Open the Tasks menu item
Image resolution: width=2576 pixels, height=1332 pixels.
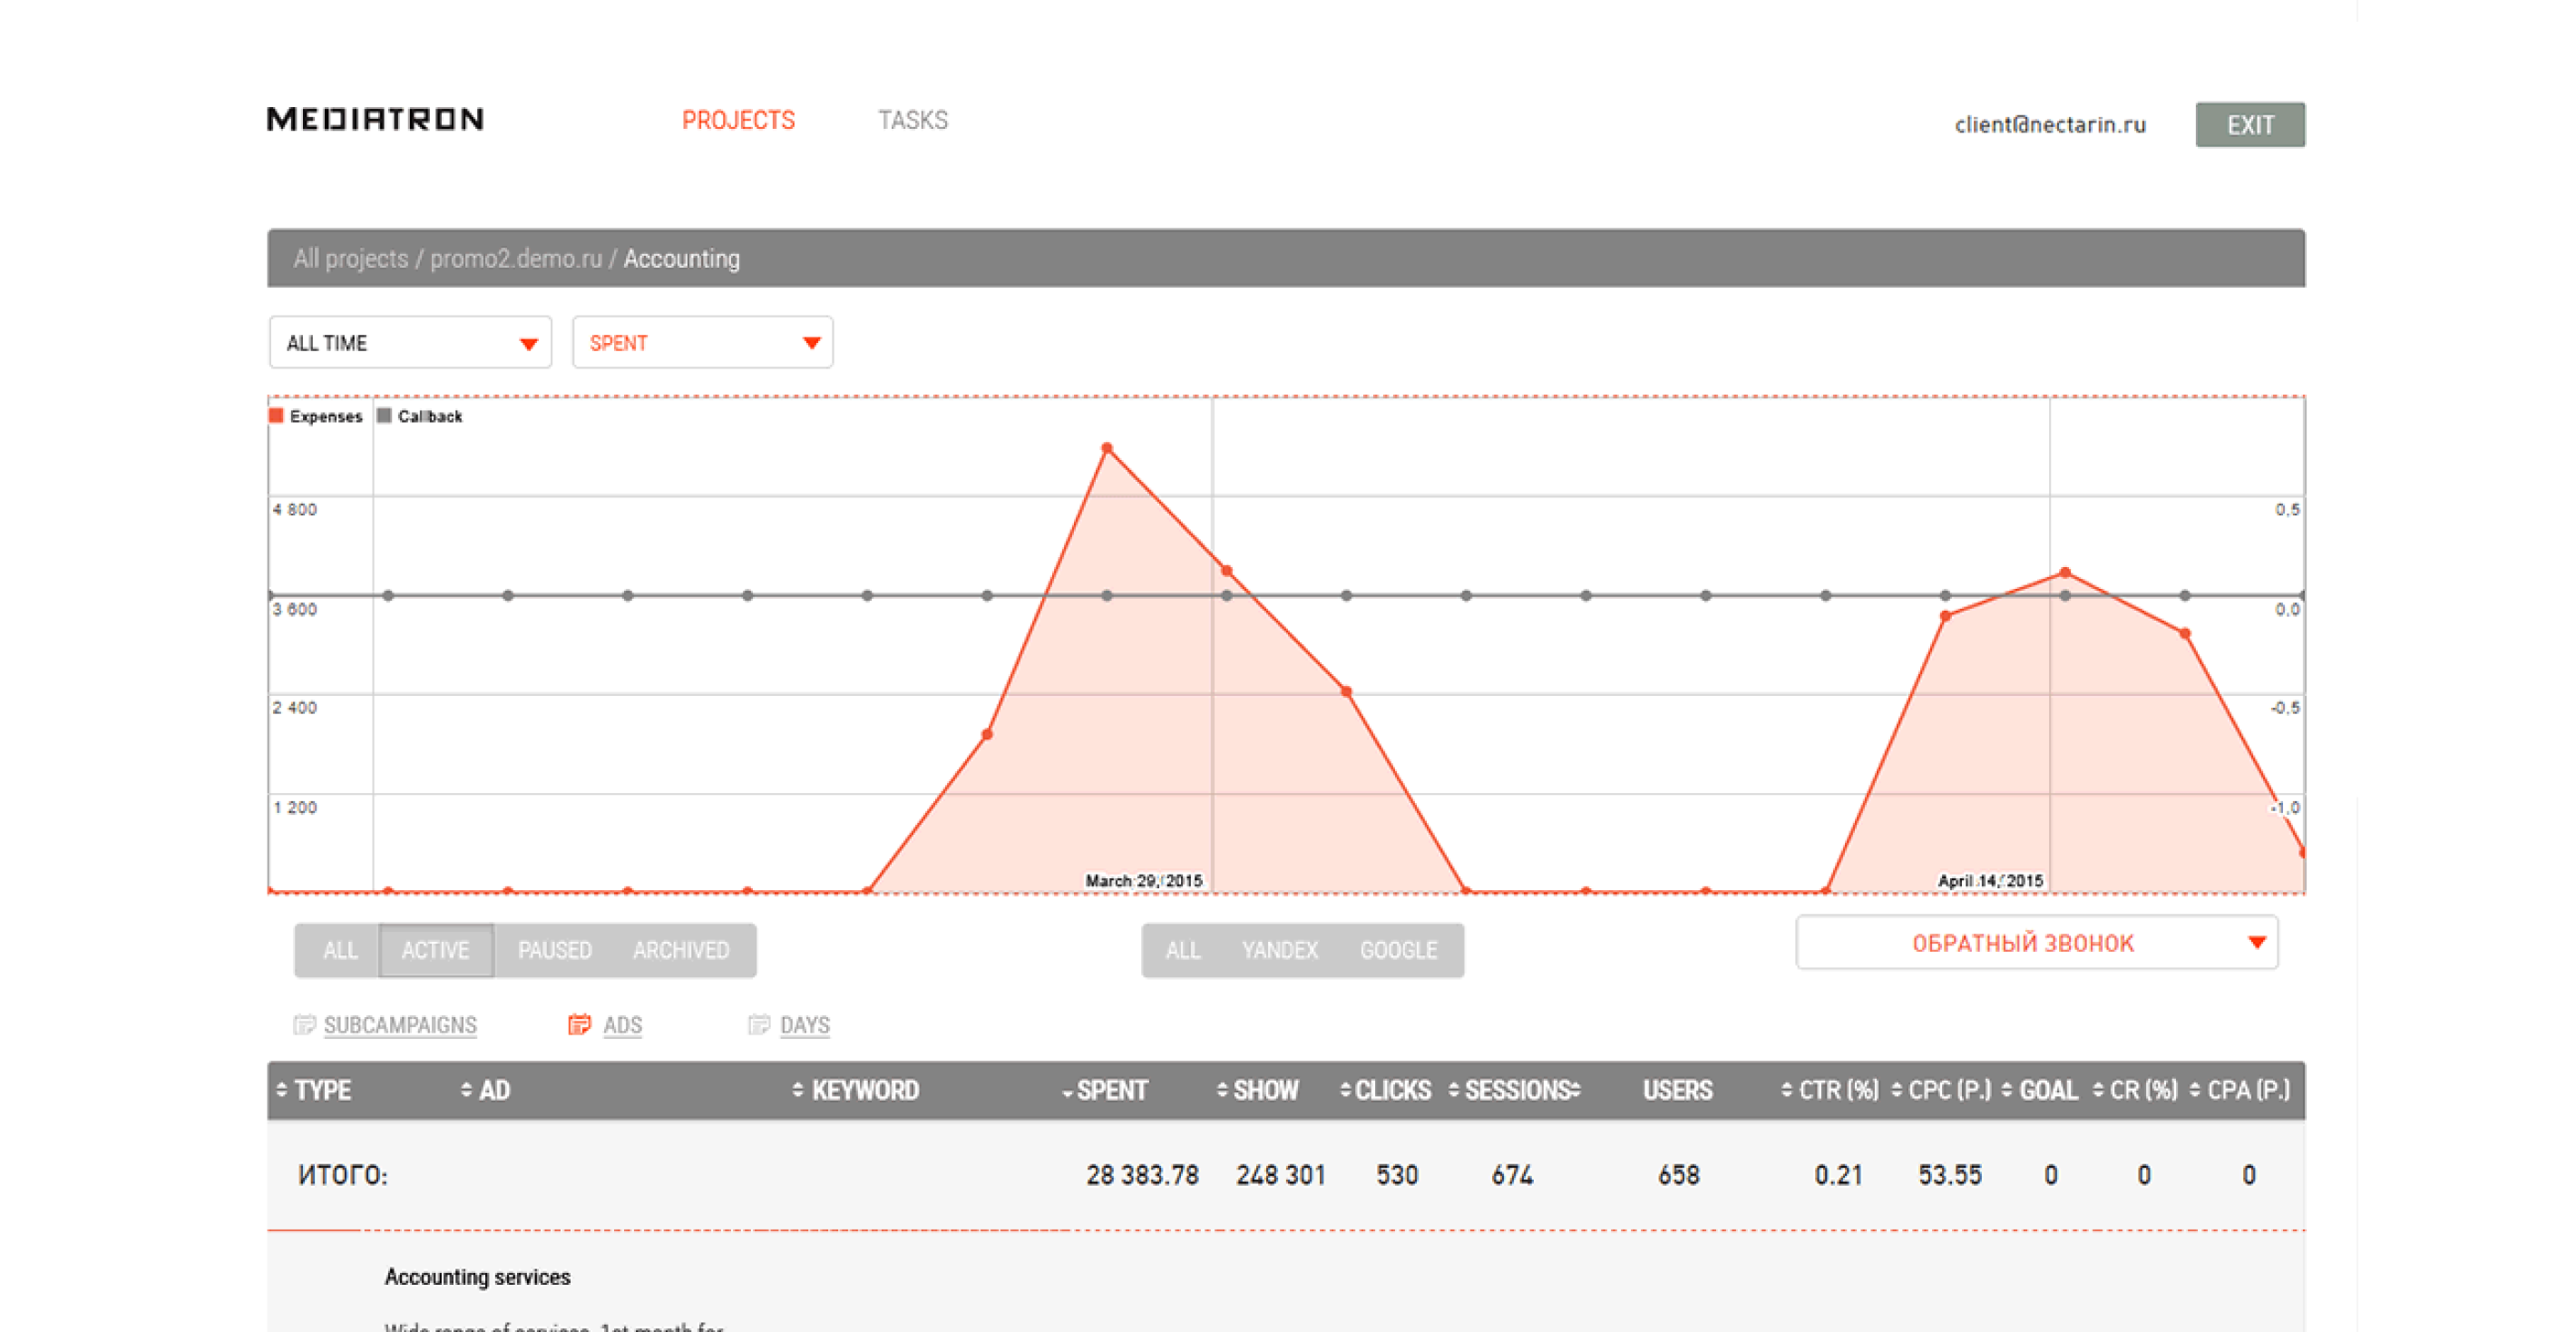point(913,121)
